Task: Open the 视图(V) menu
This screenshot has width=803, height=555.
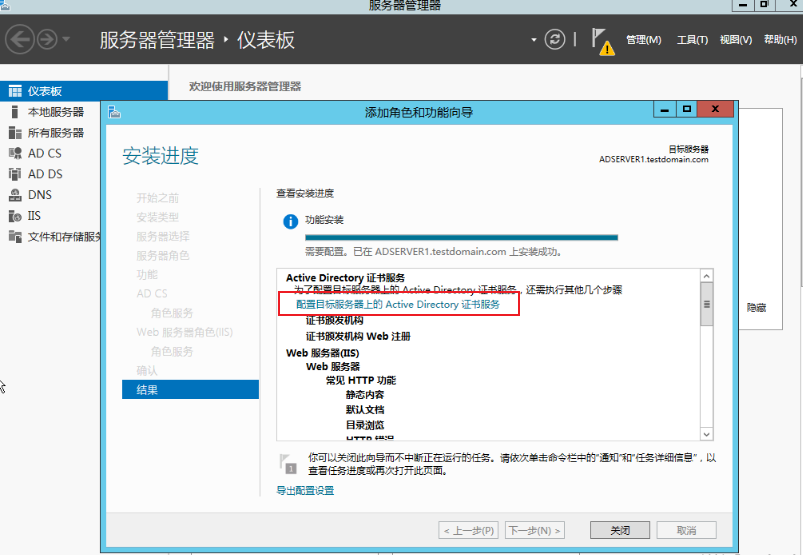Action: coord(735,39)
